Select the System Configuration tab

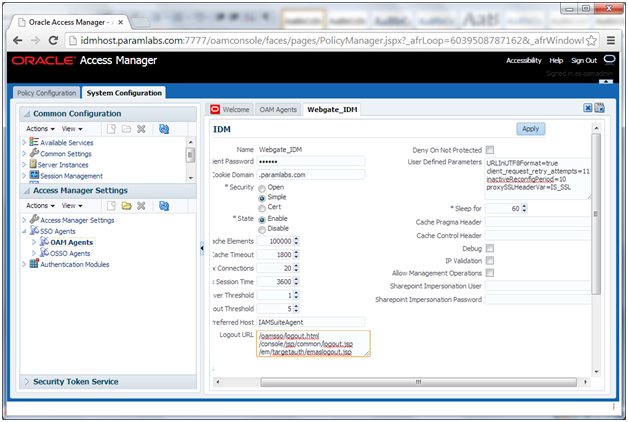(x=124, y=93)
